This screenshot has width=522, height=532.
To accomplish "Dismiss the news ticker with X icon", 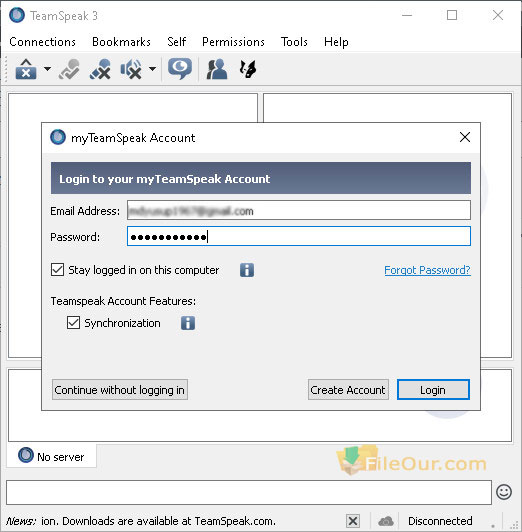I will (353, 521).
